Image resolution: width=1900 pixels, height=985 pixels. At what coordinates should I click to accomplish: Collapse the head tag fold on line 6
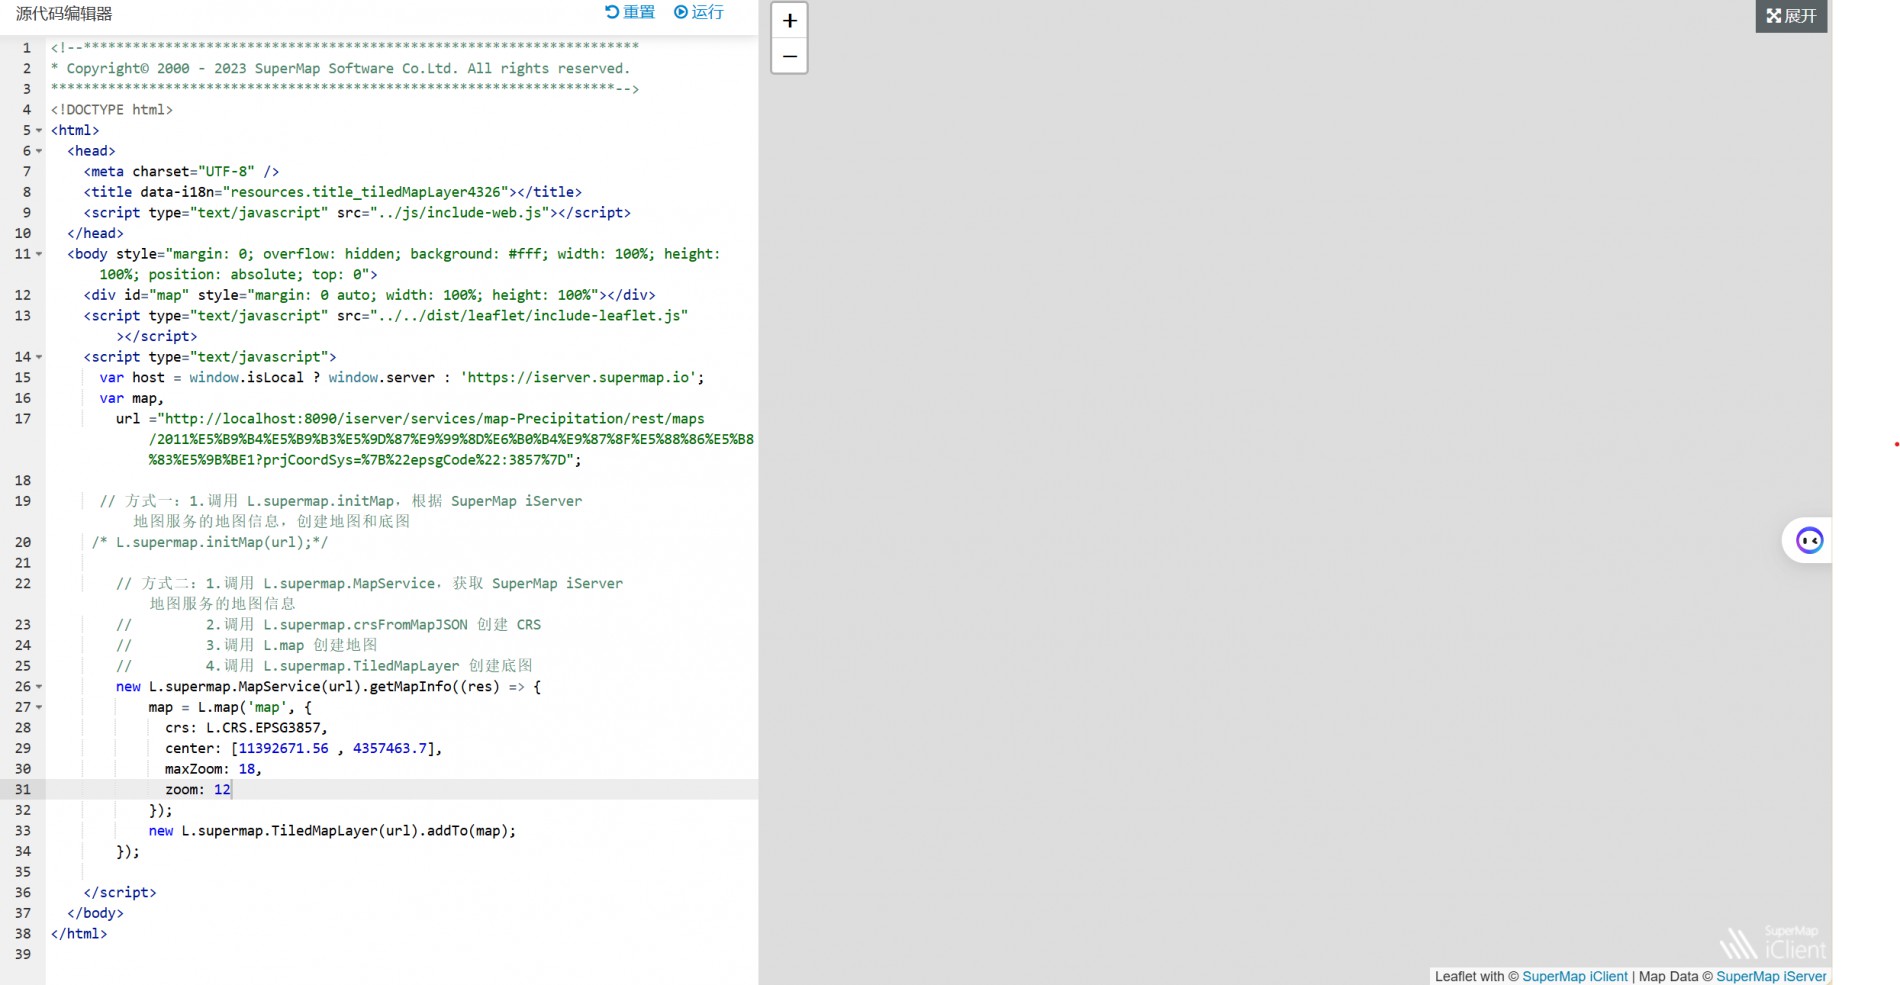39,151
